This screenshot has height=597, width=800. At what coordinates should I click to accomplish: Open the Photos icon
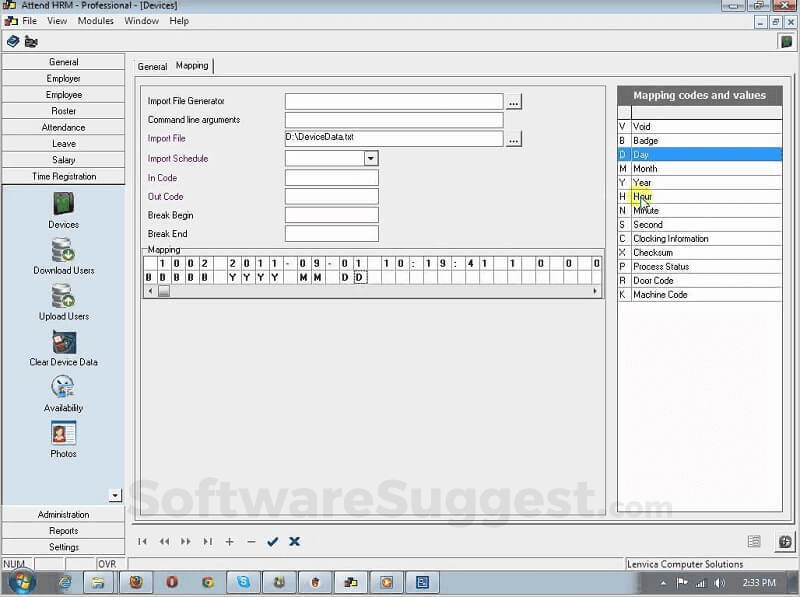coord(63,433)
